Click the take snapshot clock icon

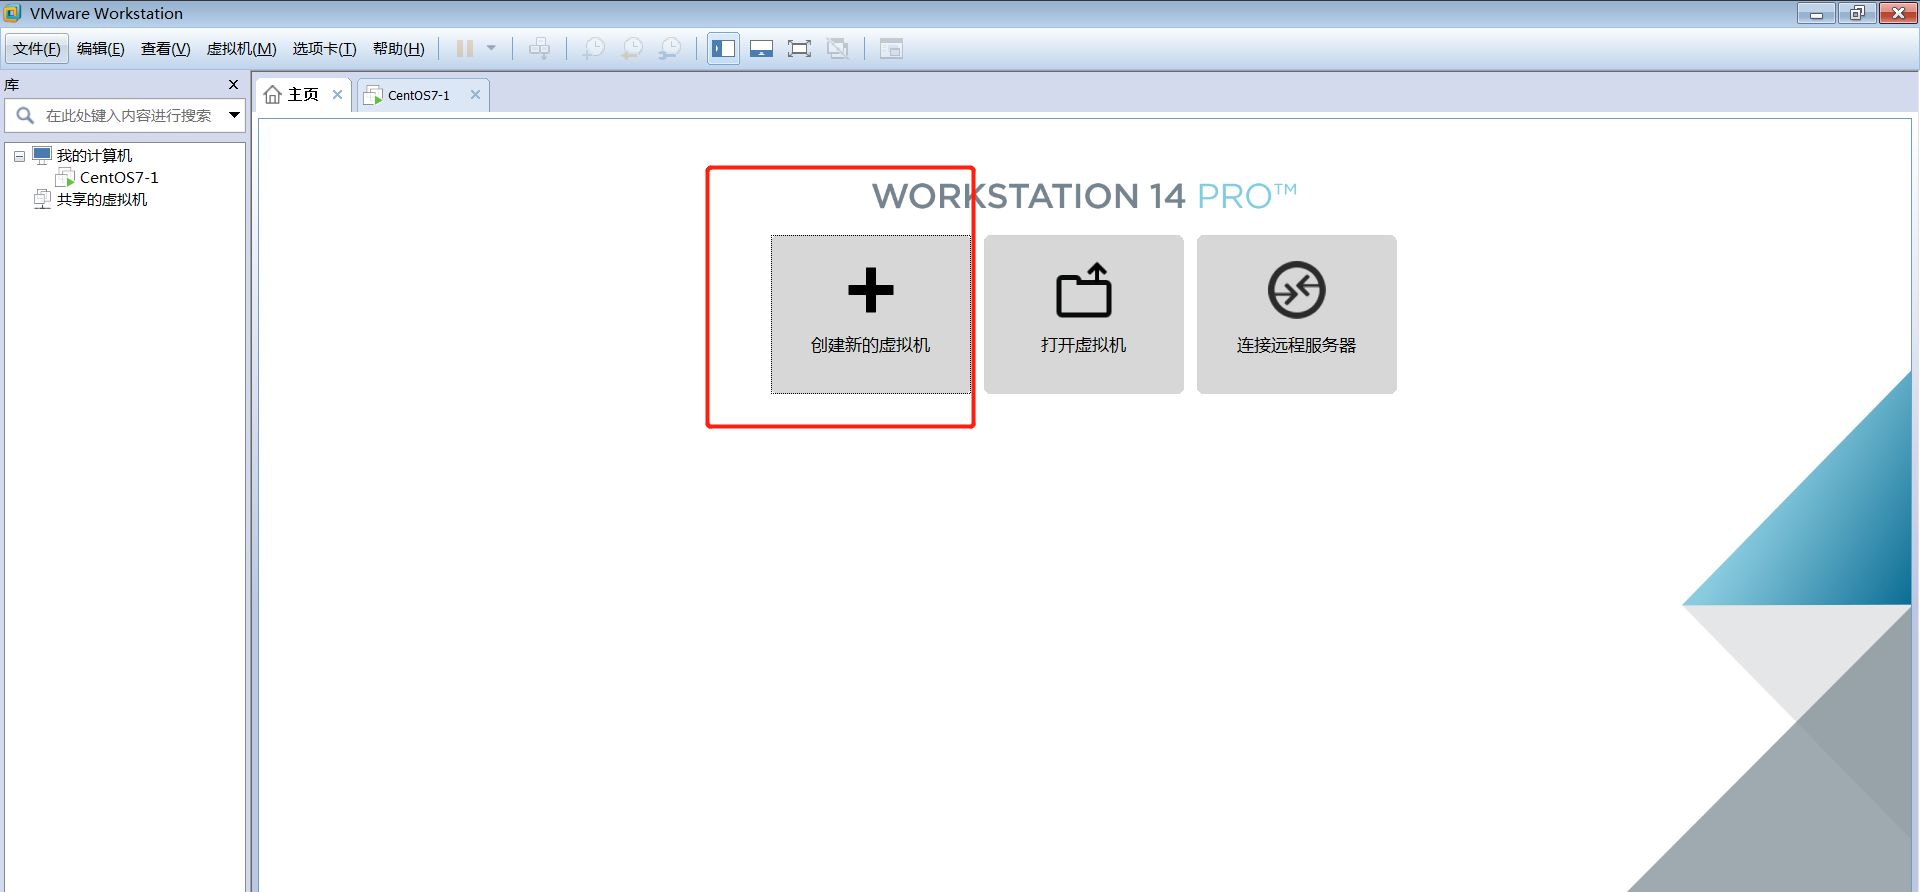594,48
